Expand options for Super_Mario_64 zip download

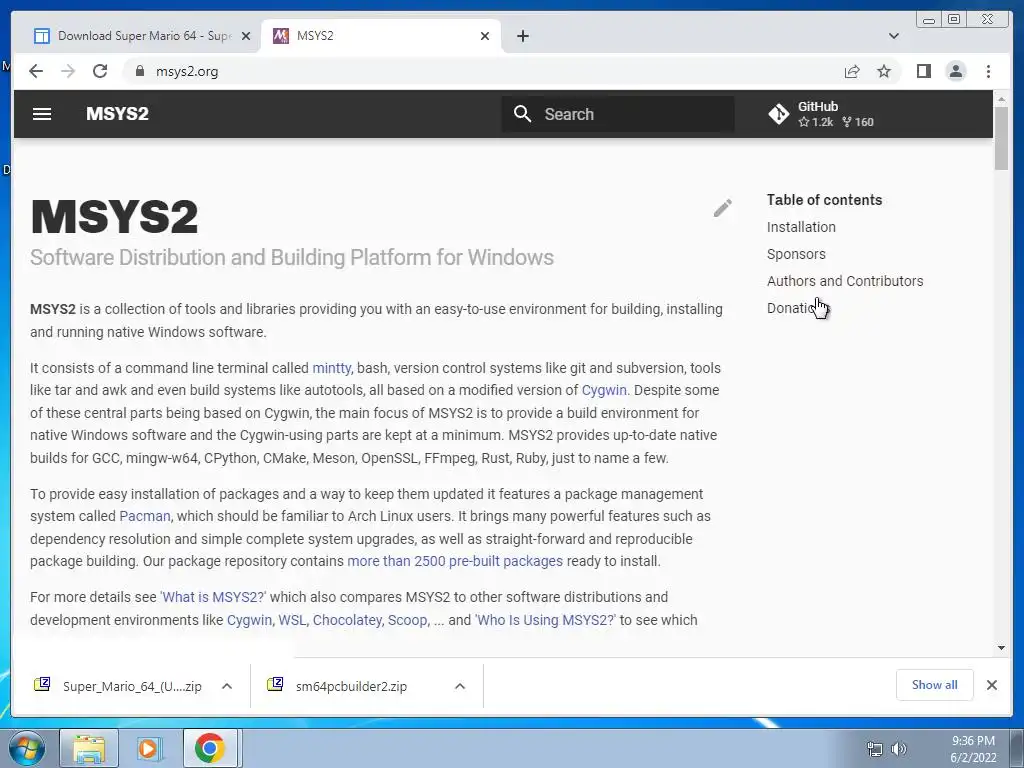point(227,686)
